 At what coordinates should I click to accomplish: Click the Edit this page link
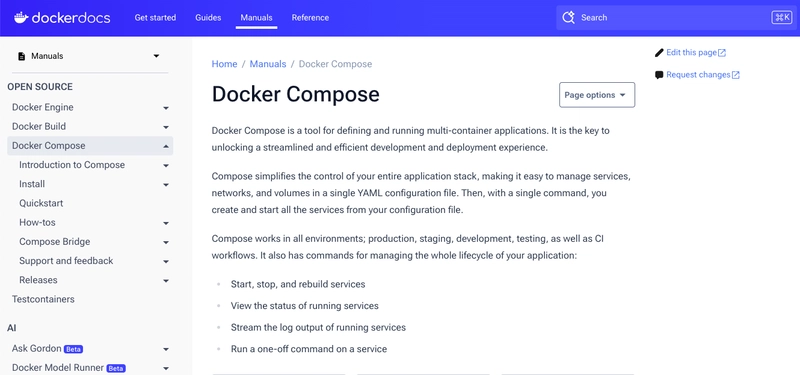coord(691,53)
